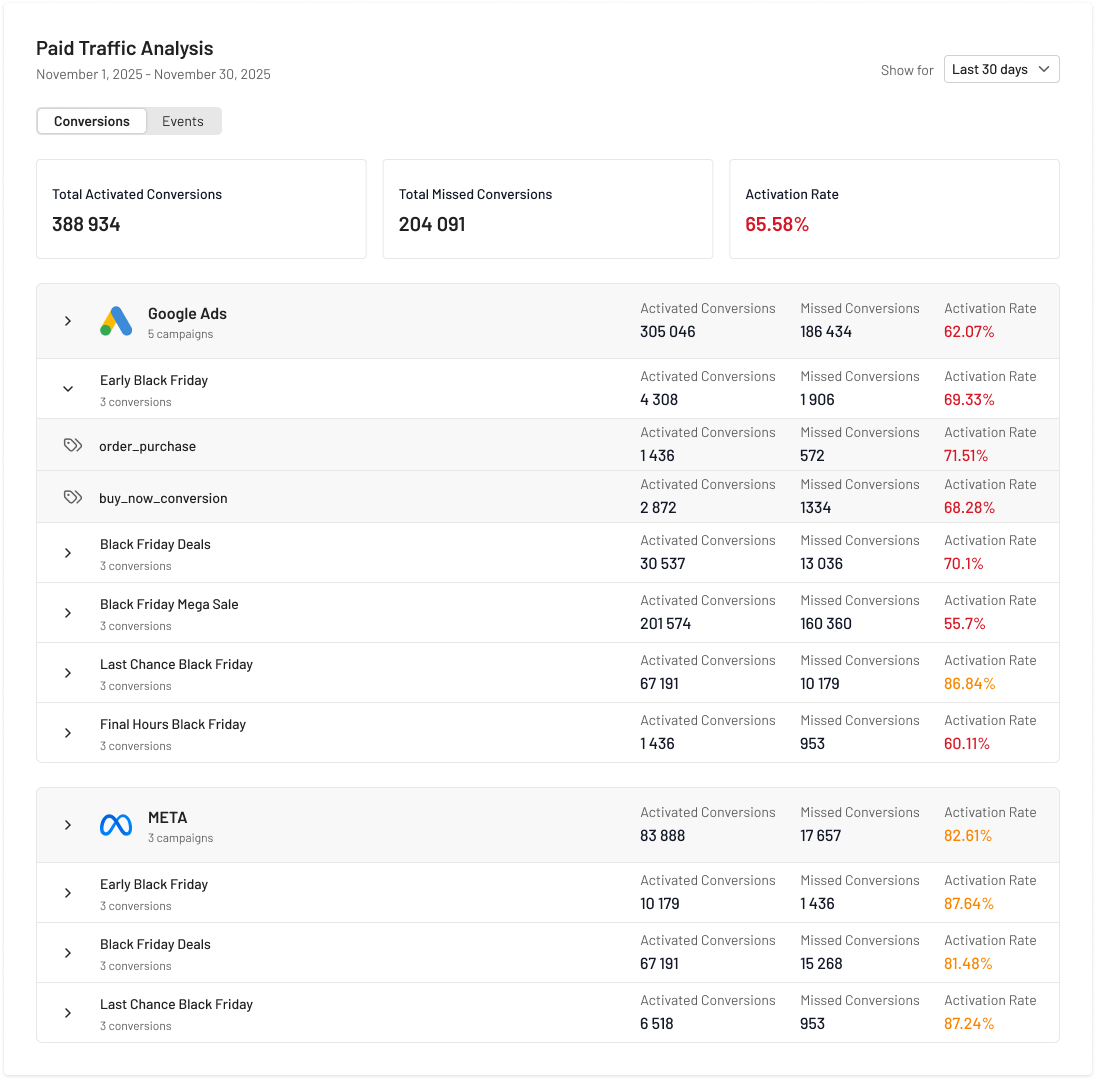Click the Activation Rate summary card
The width and height of the screenshot is (1096, 1080).
894,209
